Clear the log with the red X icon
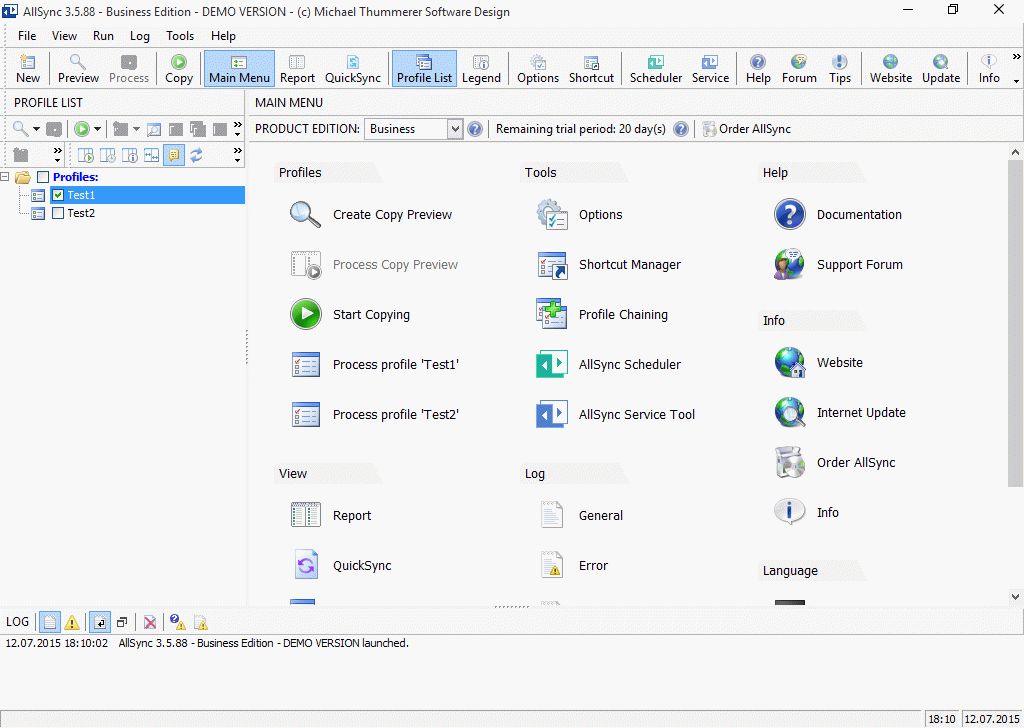Viewport: 1024px width, 728px height. tap(149, 622)
